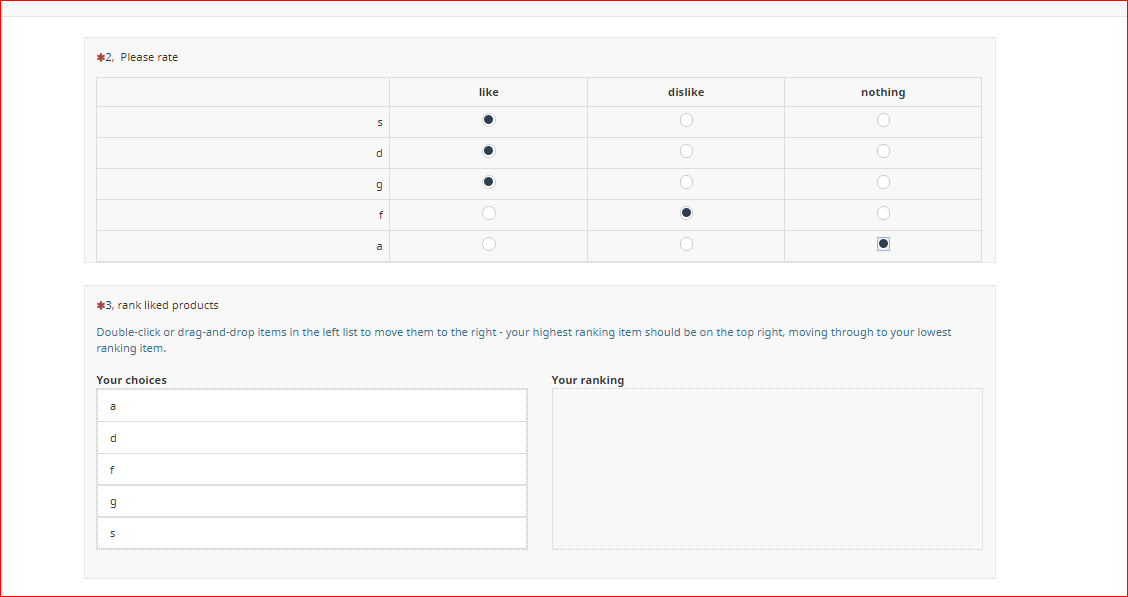
Task: Select 'dislike' radio for row a
Action: click(x=686, y=244)
